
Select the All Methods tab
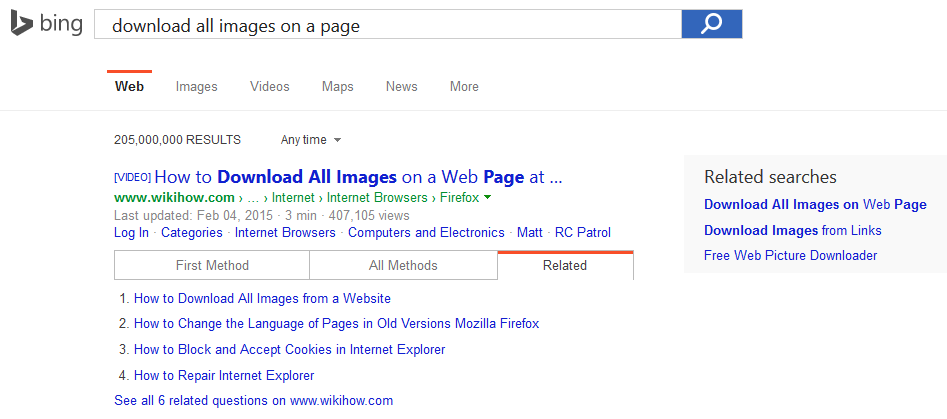click(403, 265)
